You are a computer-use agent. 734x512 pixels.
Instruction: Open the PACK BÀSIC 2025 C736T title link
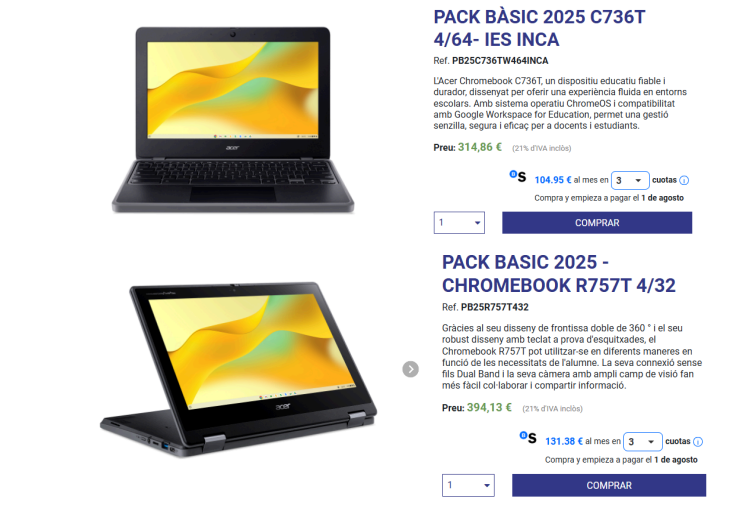539,28
